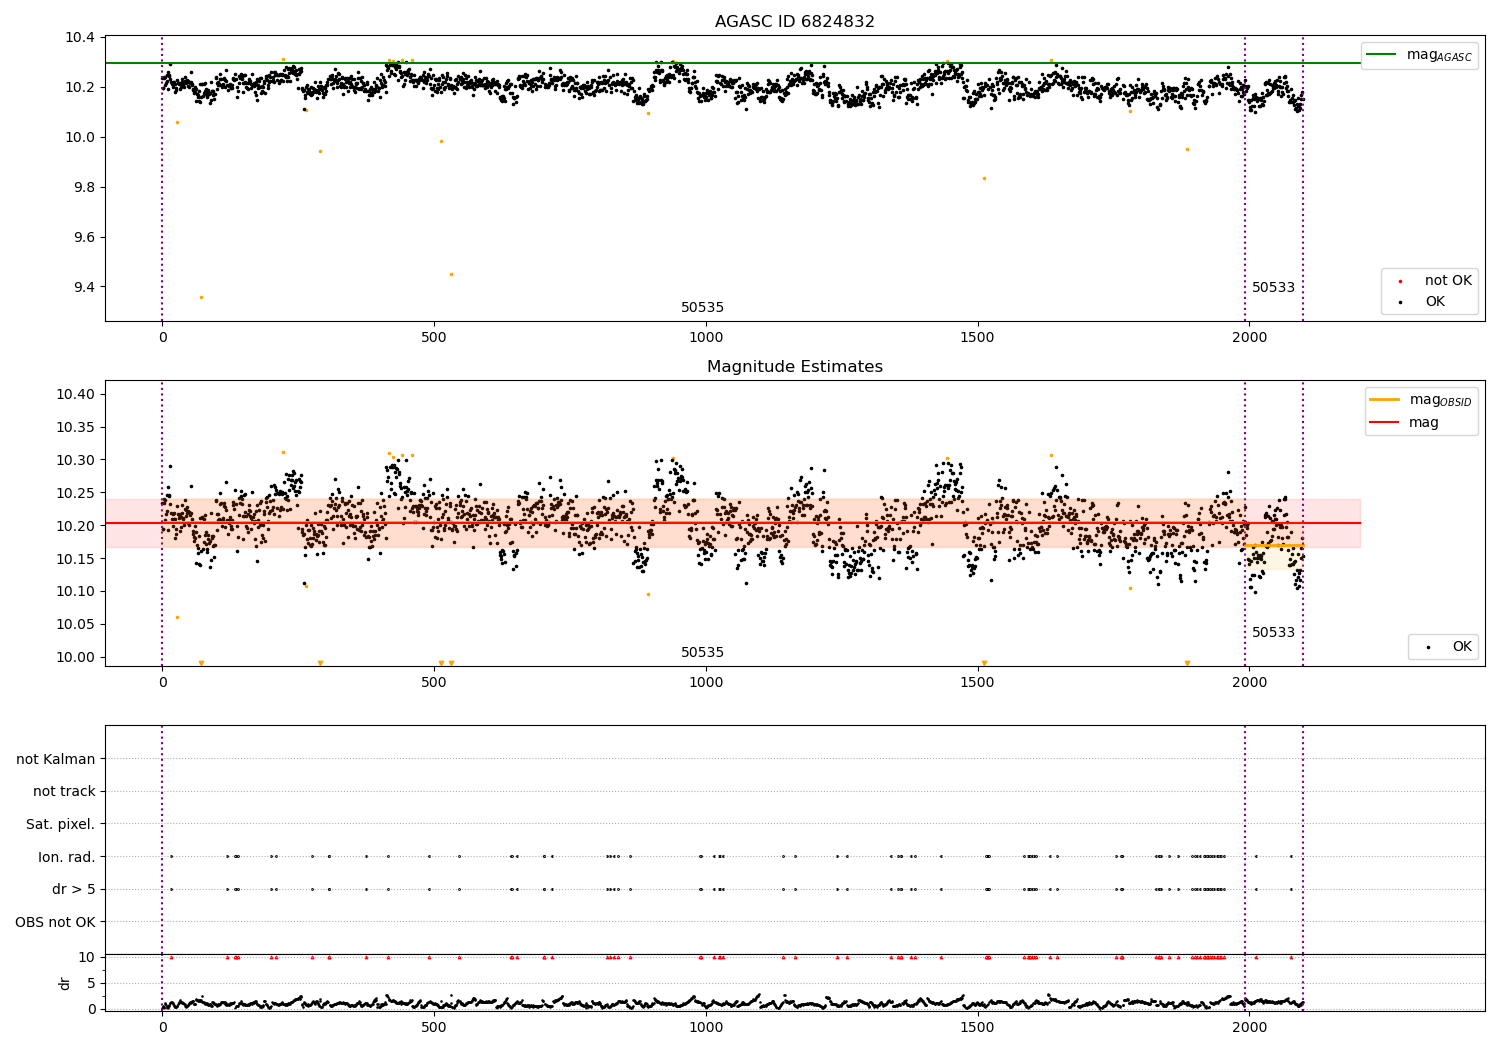
Task: Click the 500 x-axis tick under bottom panel
Action: tap(434, 1027)
